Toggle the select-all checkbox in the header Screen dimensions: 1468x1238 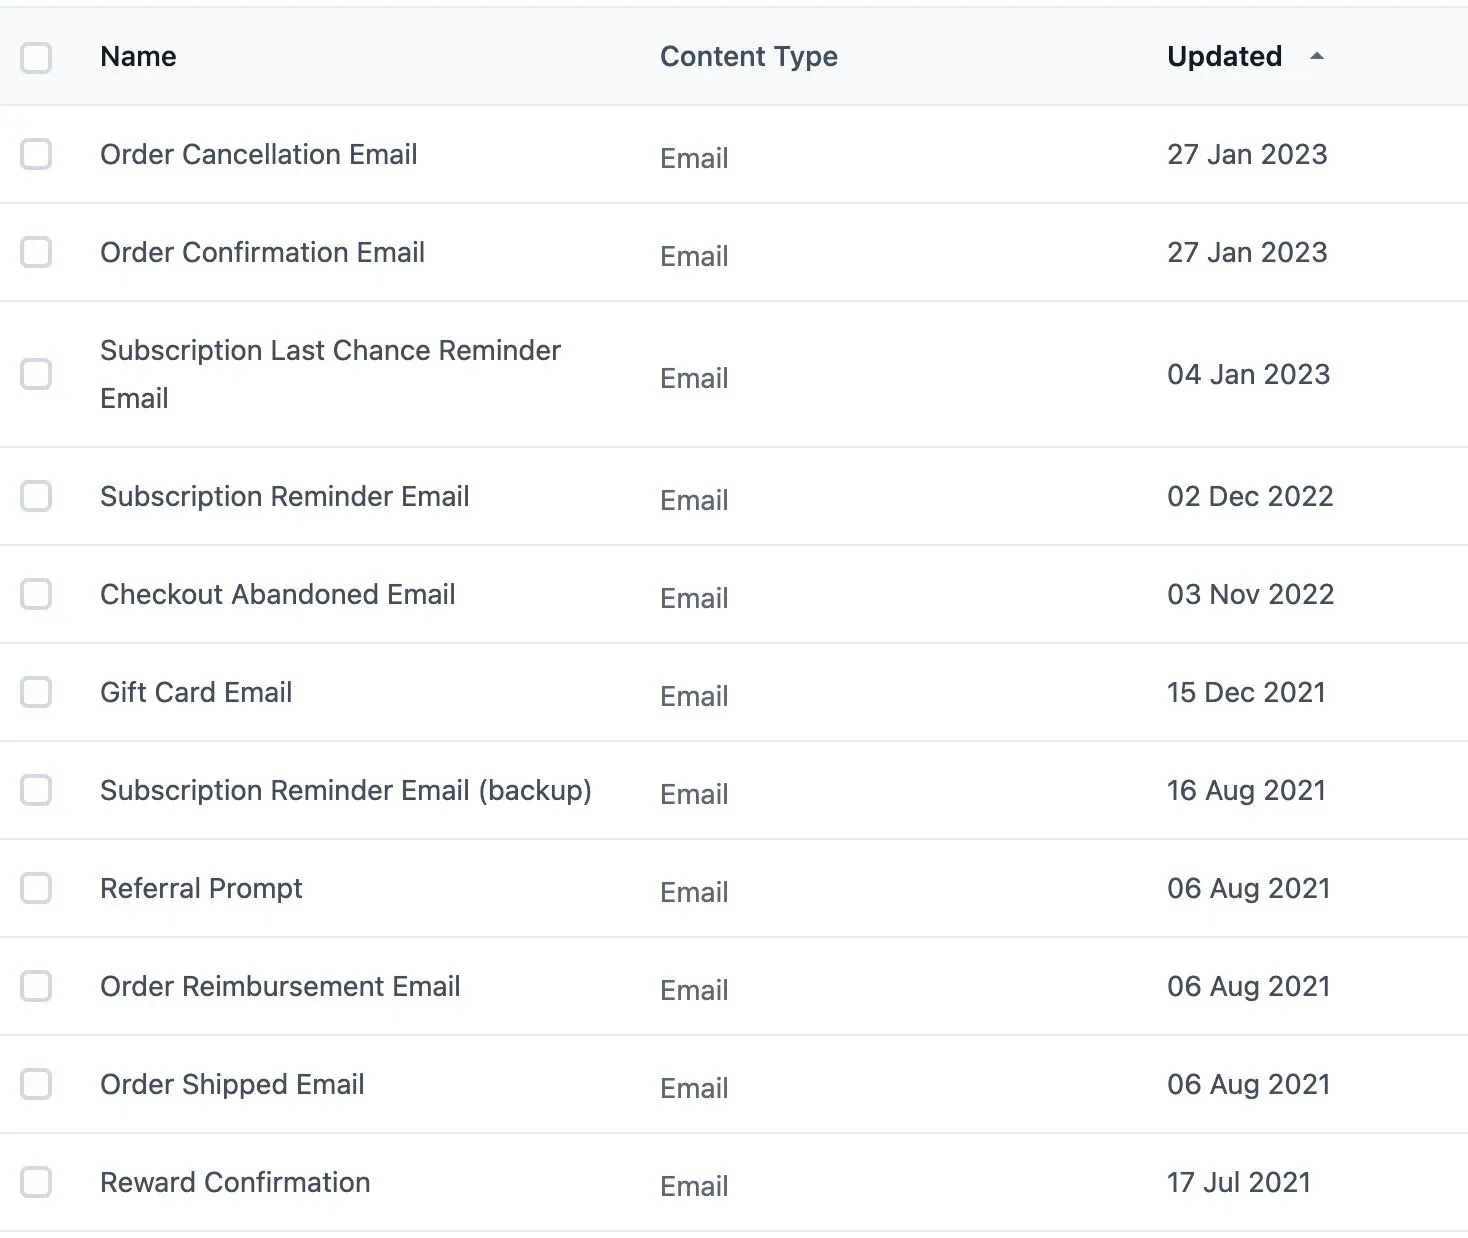pos(36,57)
